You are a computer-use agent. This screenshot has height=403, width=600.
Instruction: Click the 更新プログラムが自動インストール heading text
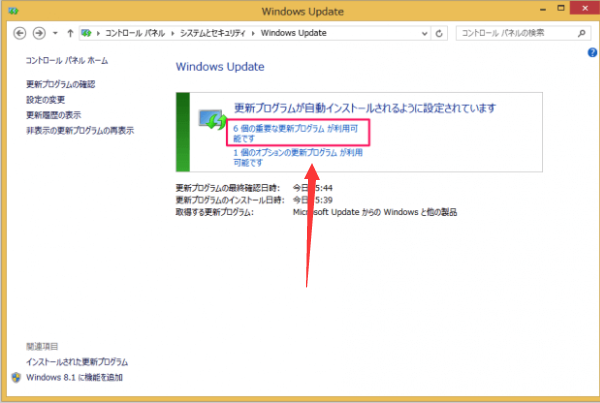click(365, 108)
